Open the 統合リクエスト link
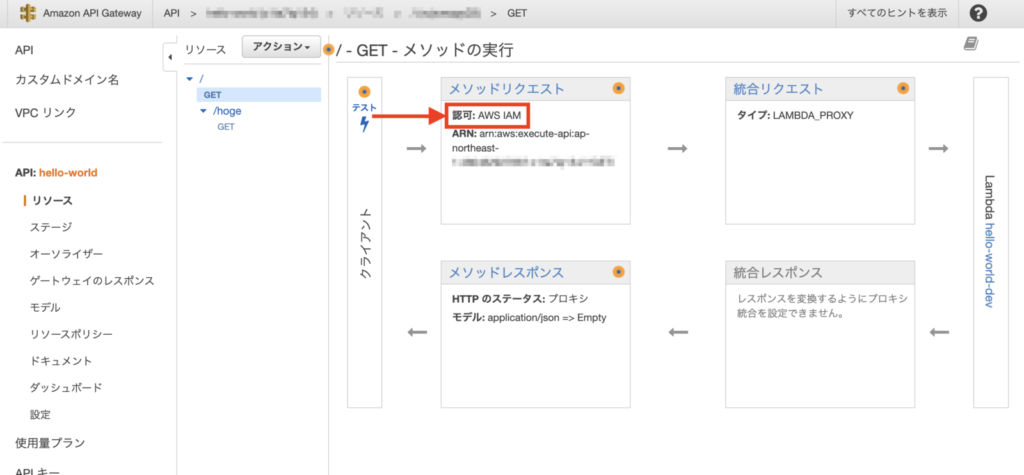The height and width of the screenshot is (475, 1024). 778,90
